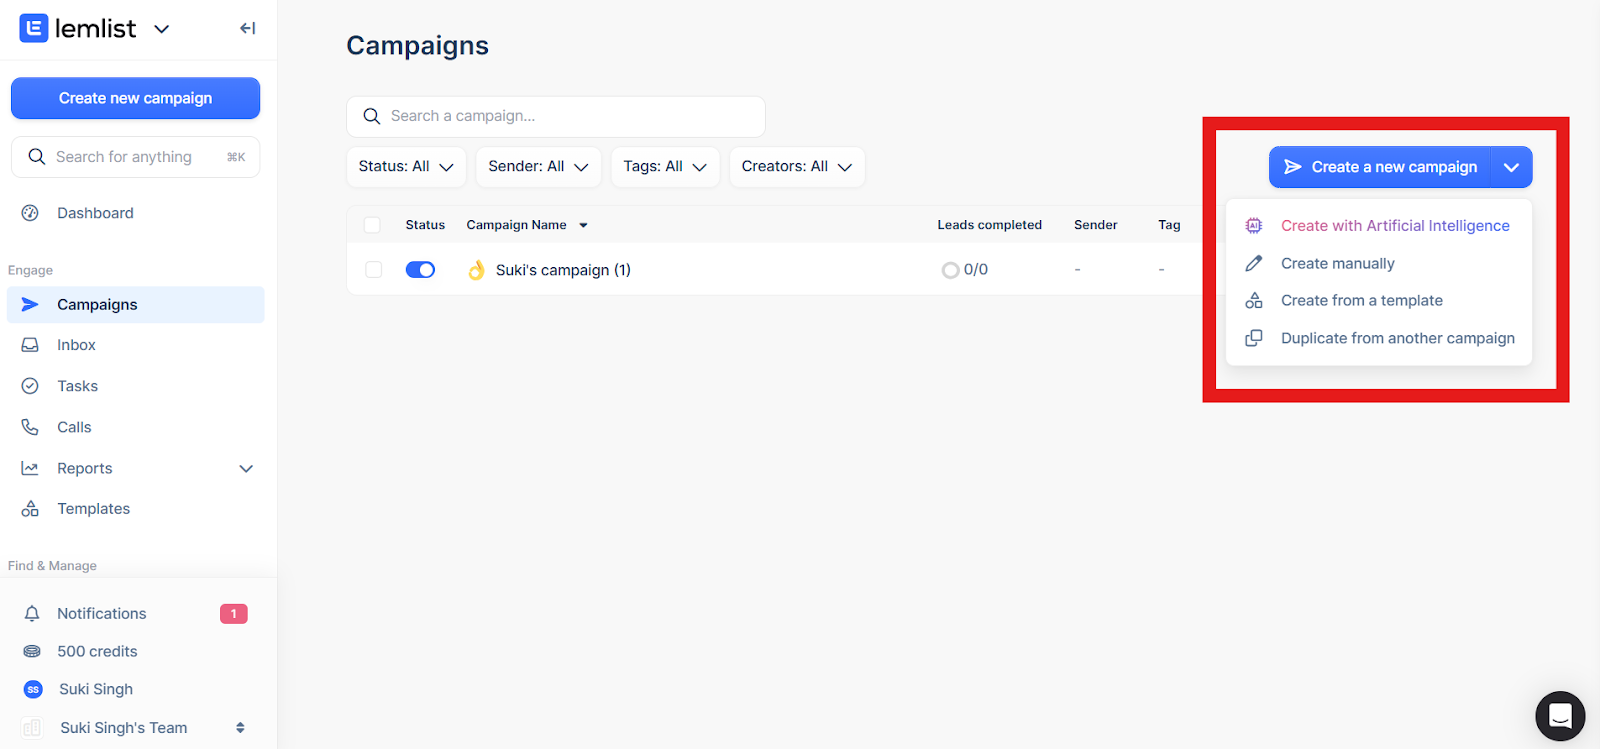Click the lemlist logo icon
Image resolution: width=1600 pixels, height=749 pixels.
click(x=34, y=28)
